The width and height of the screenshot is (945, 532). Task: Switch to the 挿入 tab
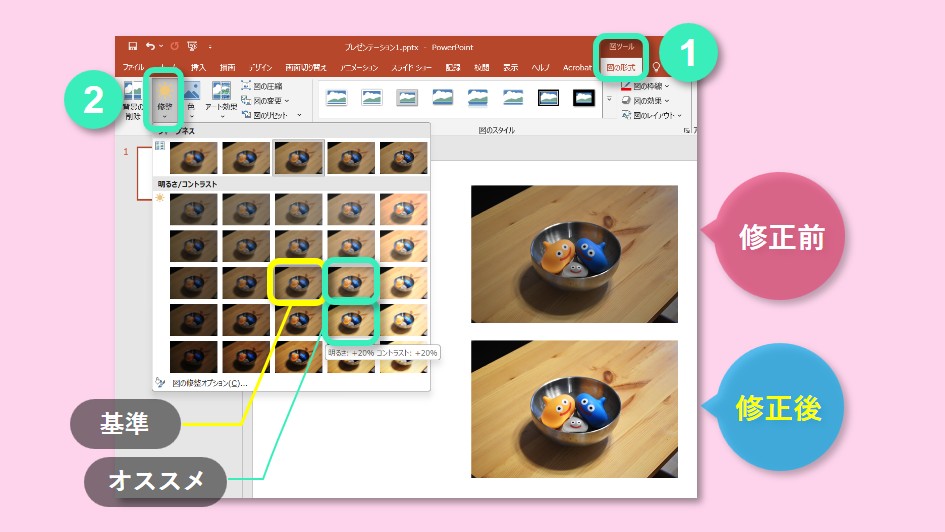pyautogui.click(x=198, y=67)
